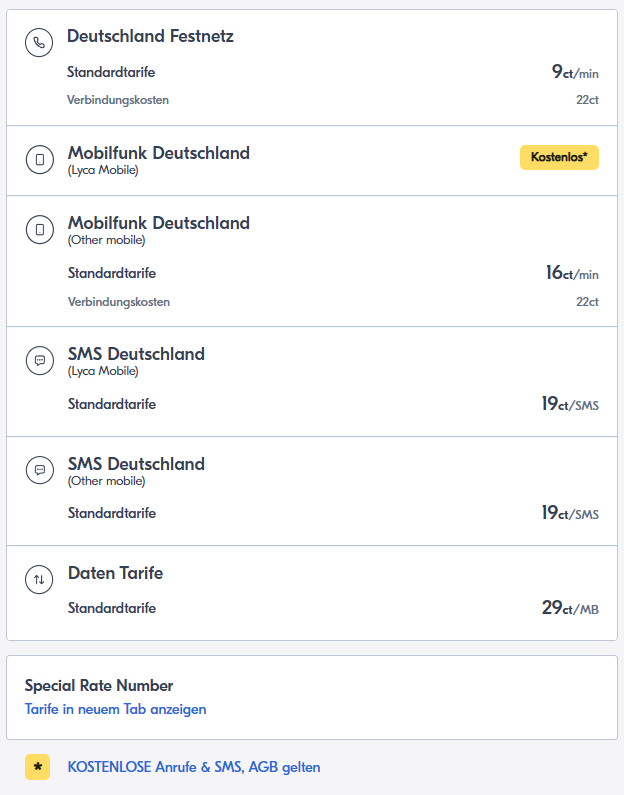This screenshot has height=795, width=624.
Task: Open KOSTENLOSE Anrufe & SMS, AGB gelten link
Action: tap(194, 767)
